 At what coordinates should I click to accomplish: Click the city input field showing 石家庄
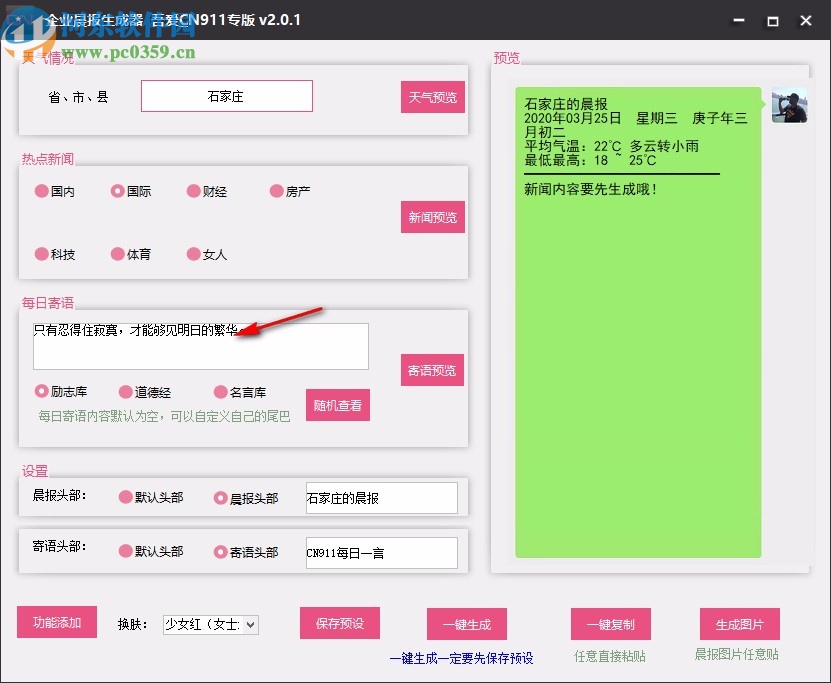(x=226, y=96)
